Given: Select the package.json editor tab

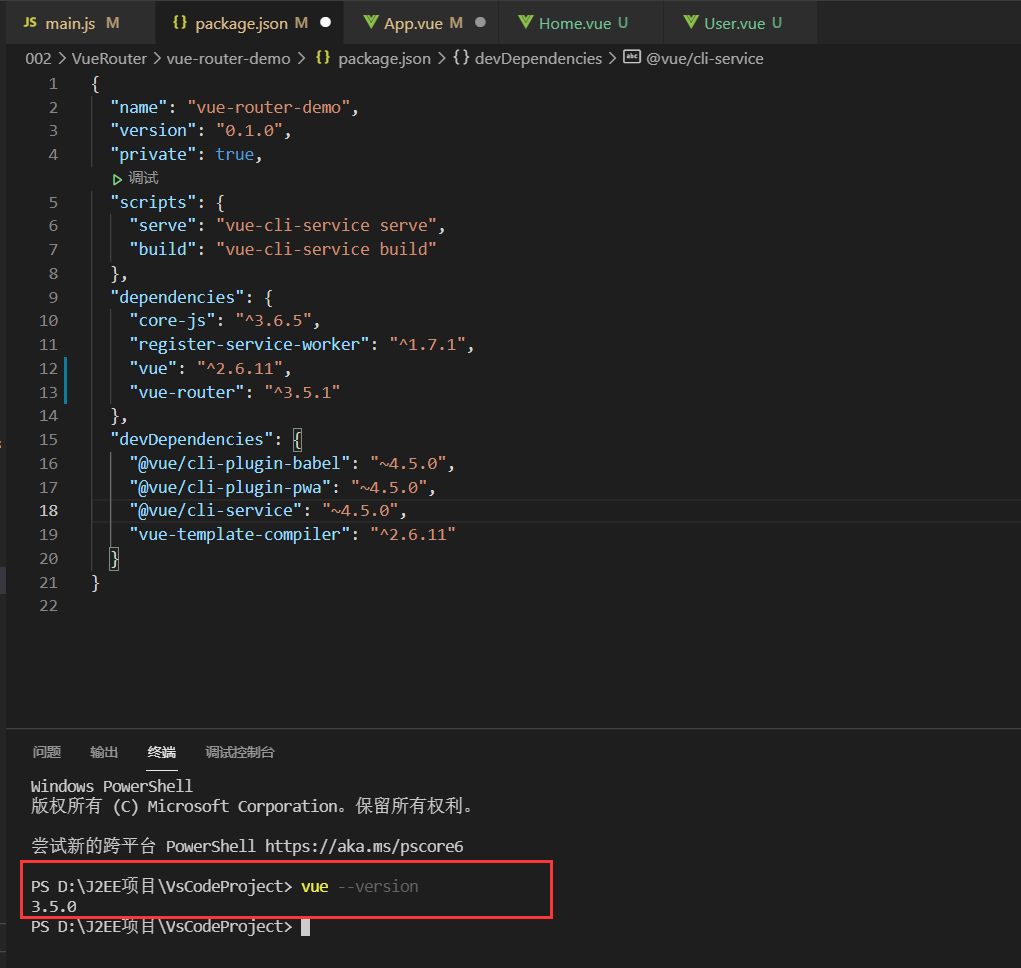Looking at the screenshot, I should (249, 23).
